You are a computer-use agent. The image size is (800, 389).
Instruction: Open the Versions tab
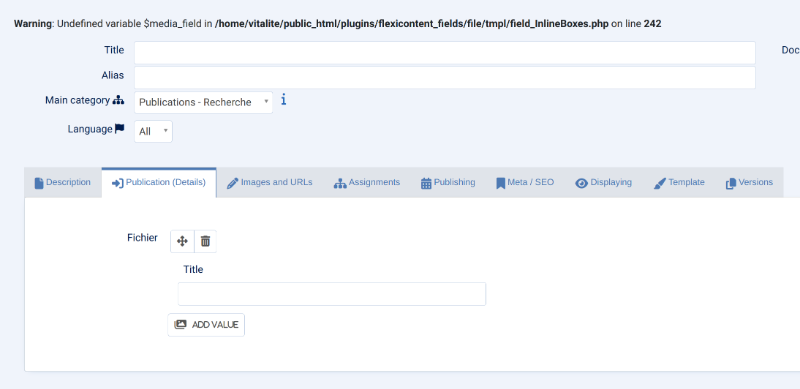(x=749, y=182)
